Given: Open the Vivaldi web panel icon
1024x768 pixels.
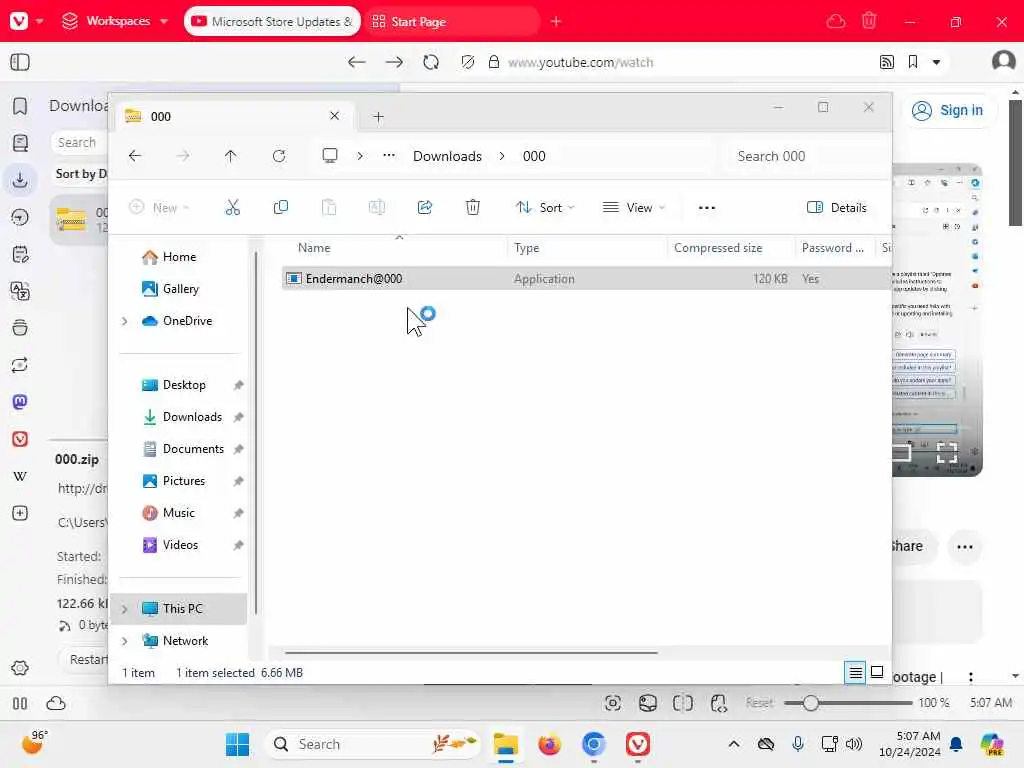Looking at the screenshot, I should pos(20,439).
